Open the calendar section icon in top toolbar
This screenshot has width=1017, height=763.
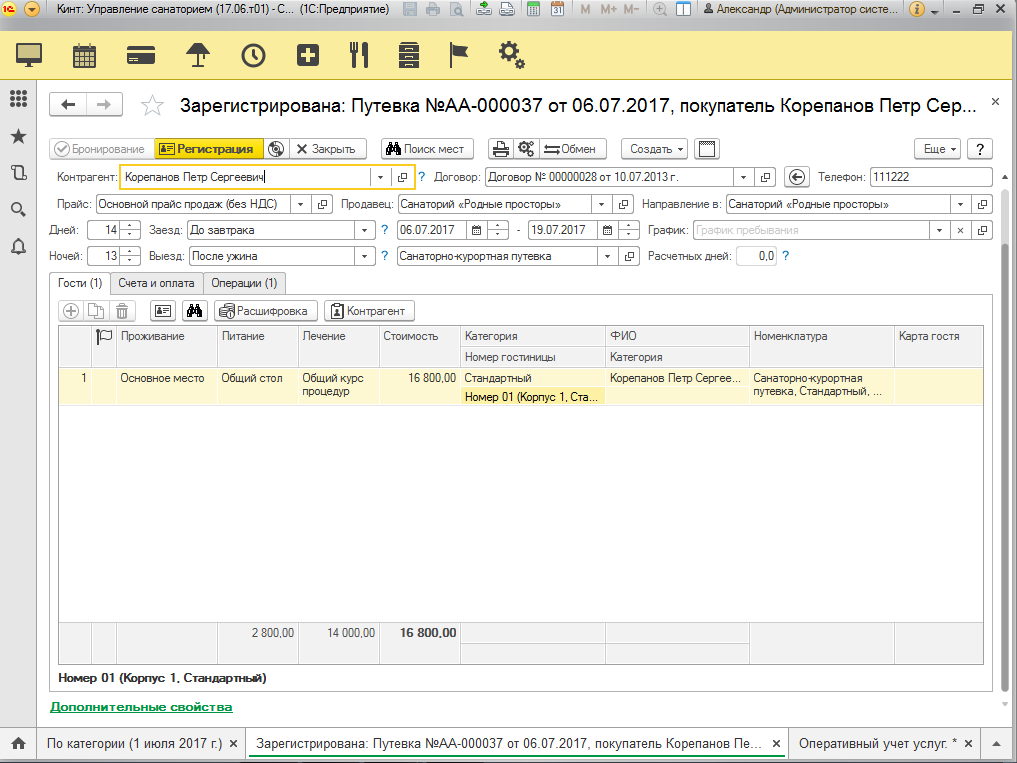[85, 55]
